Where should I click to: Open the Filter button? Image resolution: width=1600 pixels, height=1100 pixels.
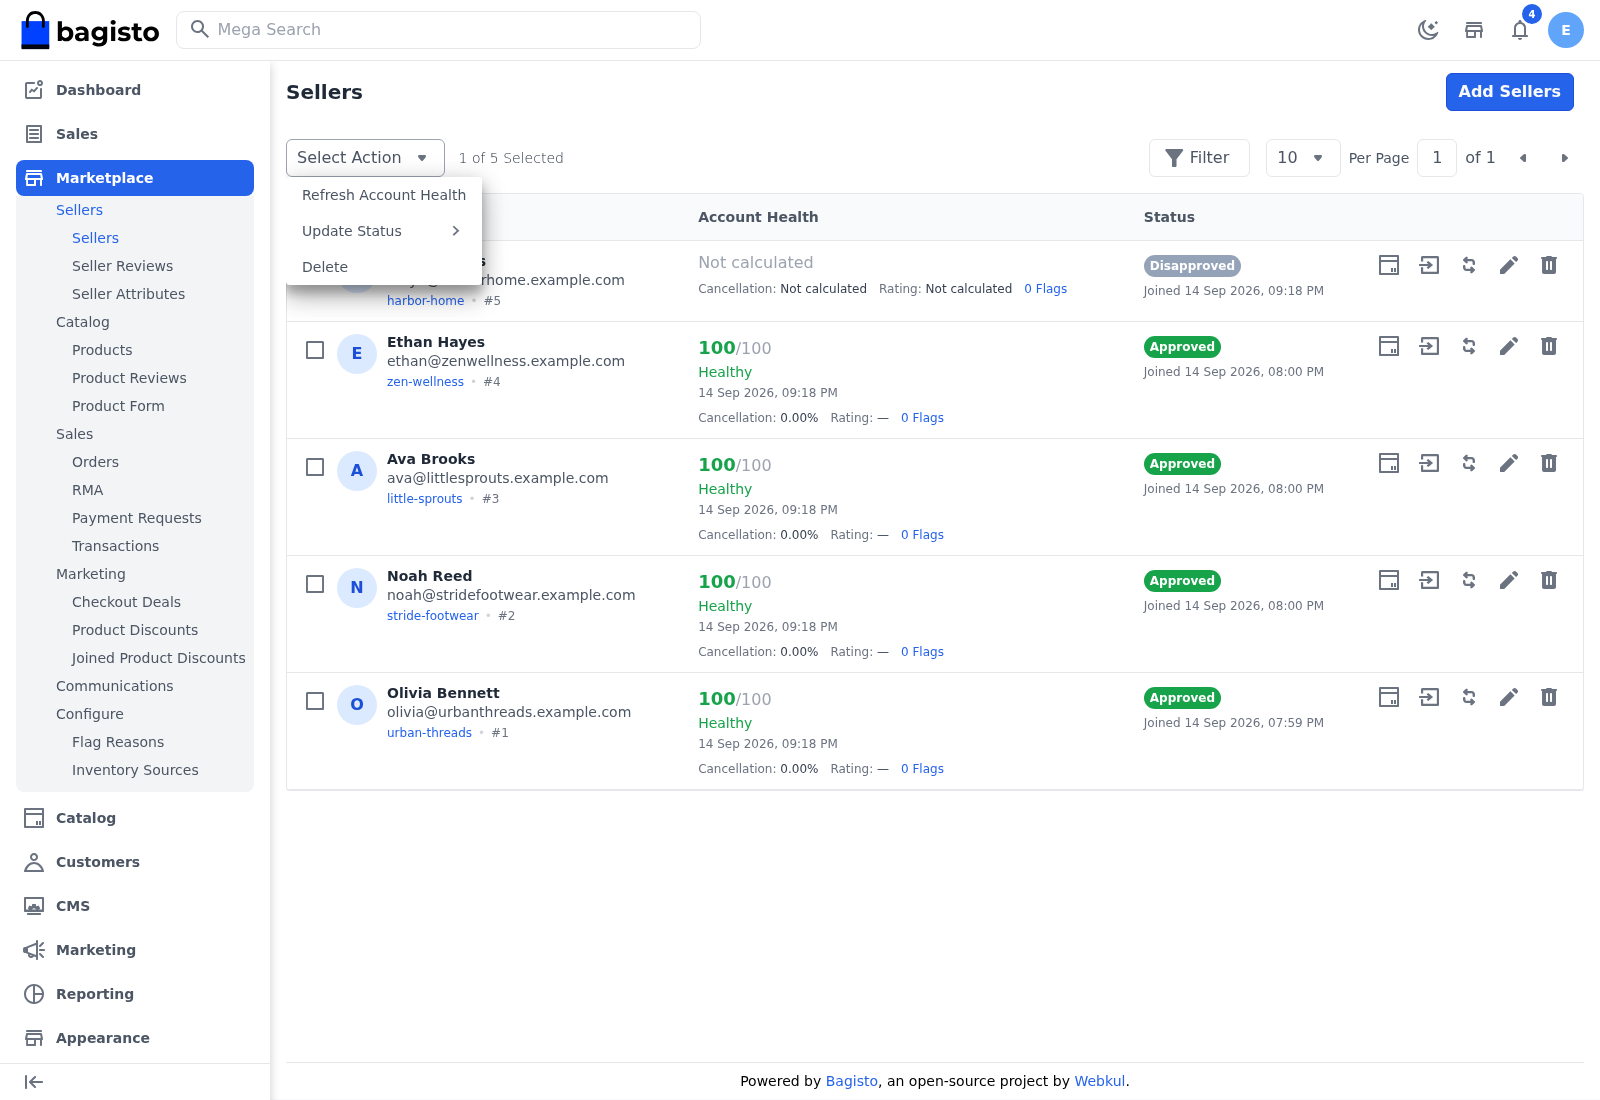point(1199,158)
